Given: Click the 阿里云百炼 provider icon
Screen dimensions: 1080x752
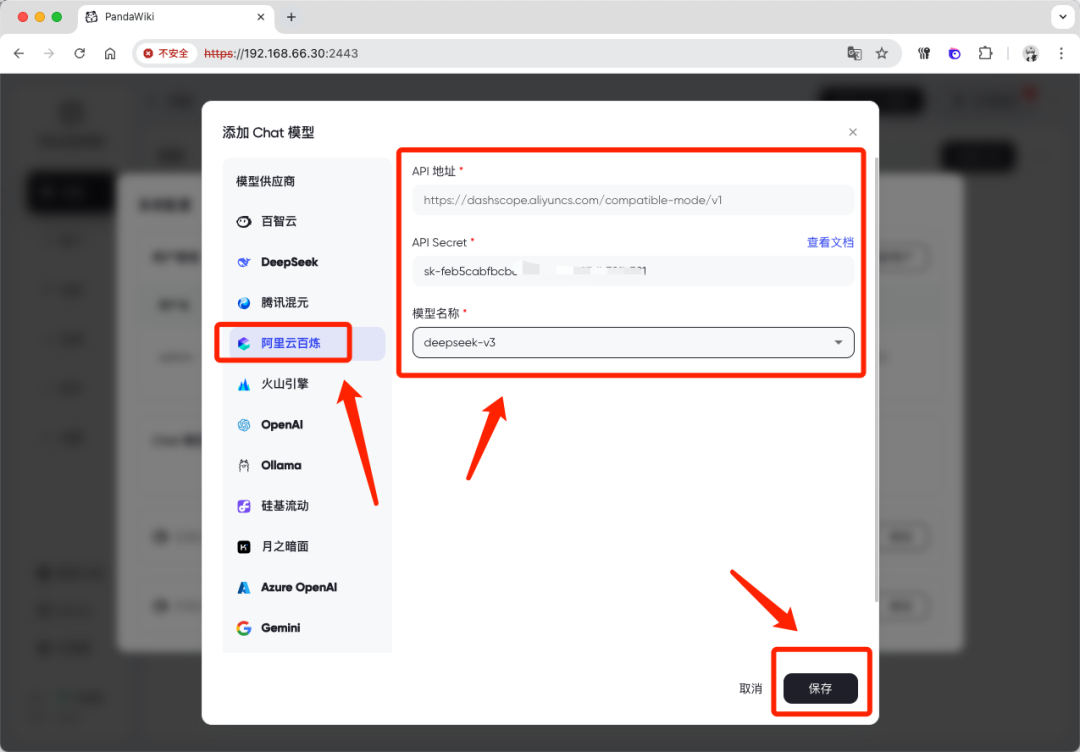Looking at the screenshot, I should (x=244, y=343).
